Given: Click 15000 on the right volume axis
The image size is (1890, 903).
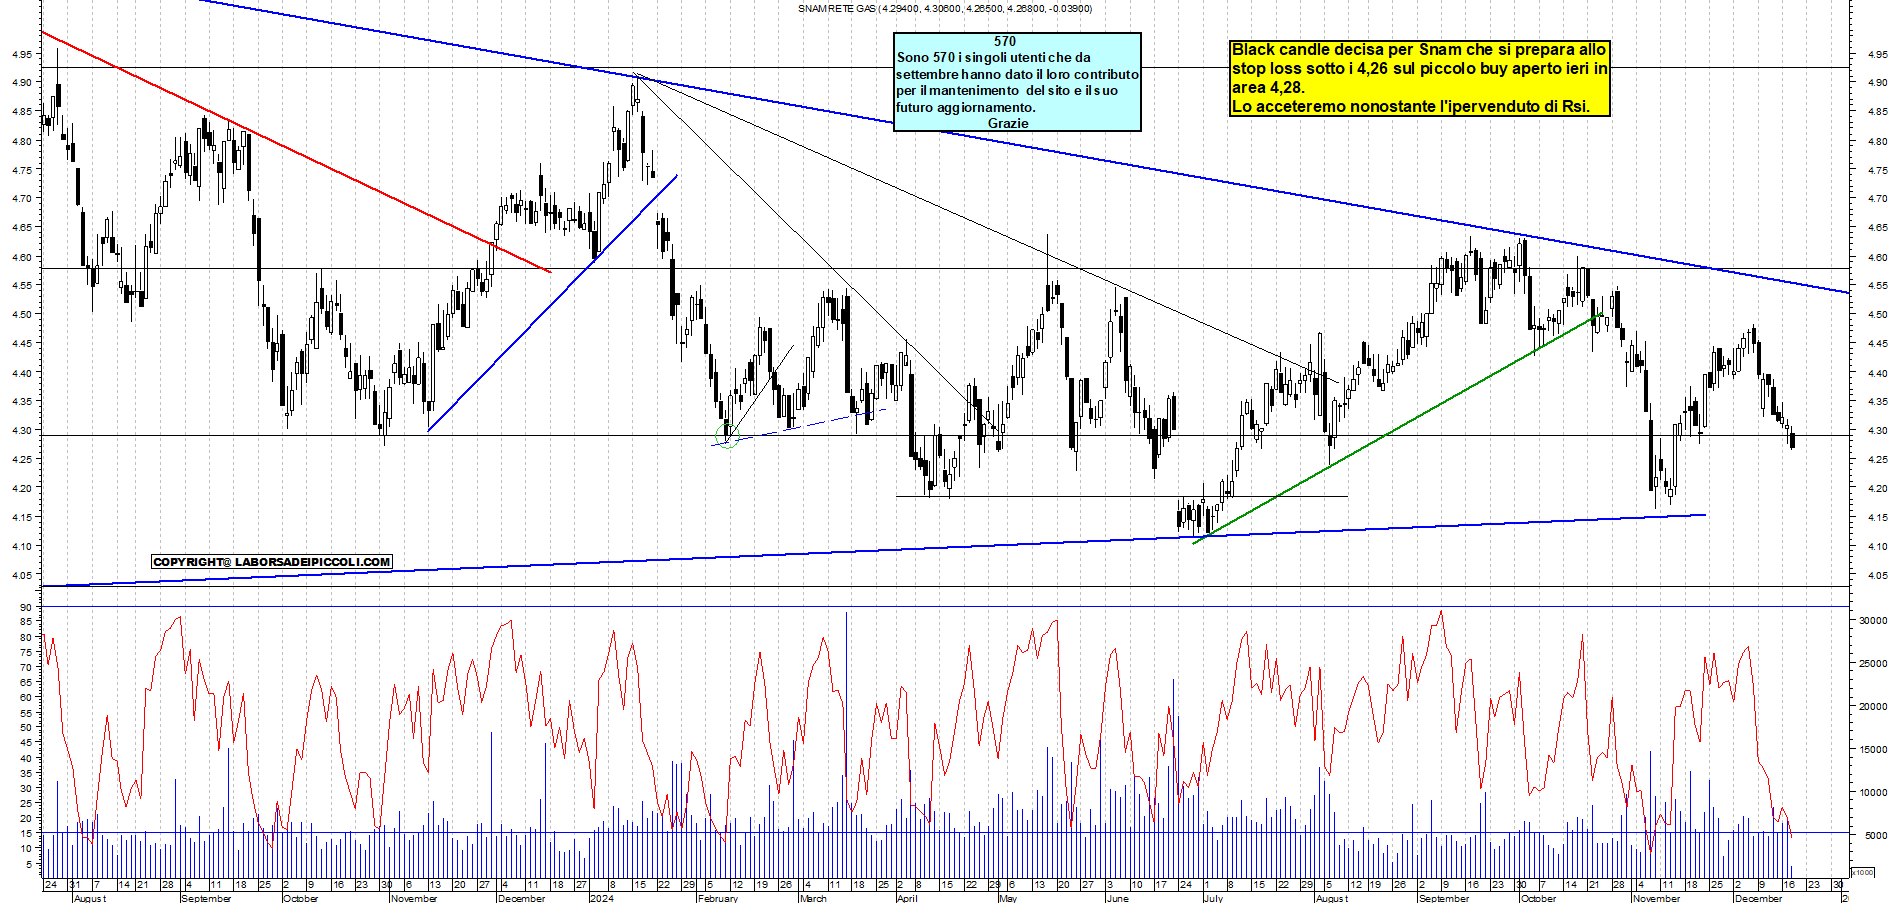Looking at the screenshot, I should (x=1872, y=749).
